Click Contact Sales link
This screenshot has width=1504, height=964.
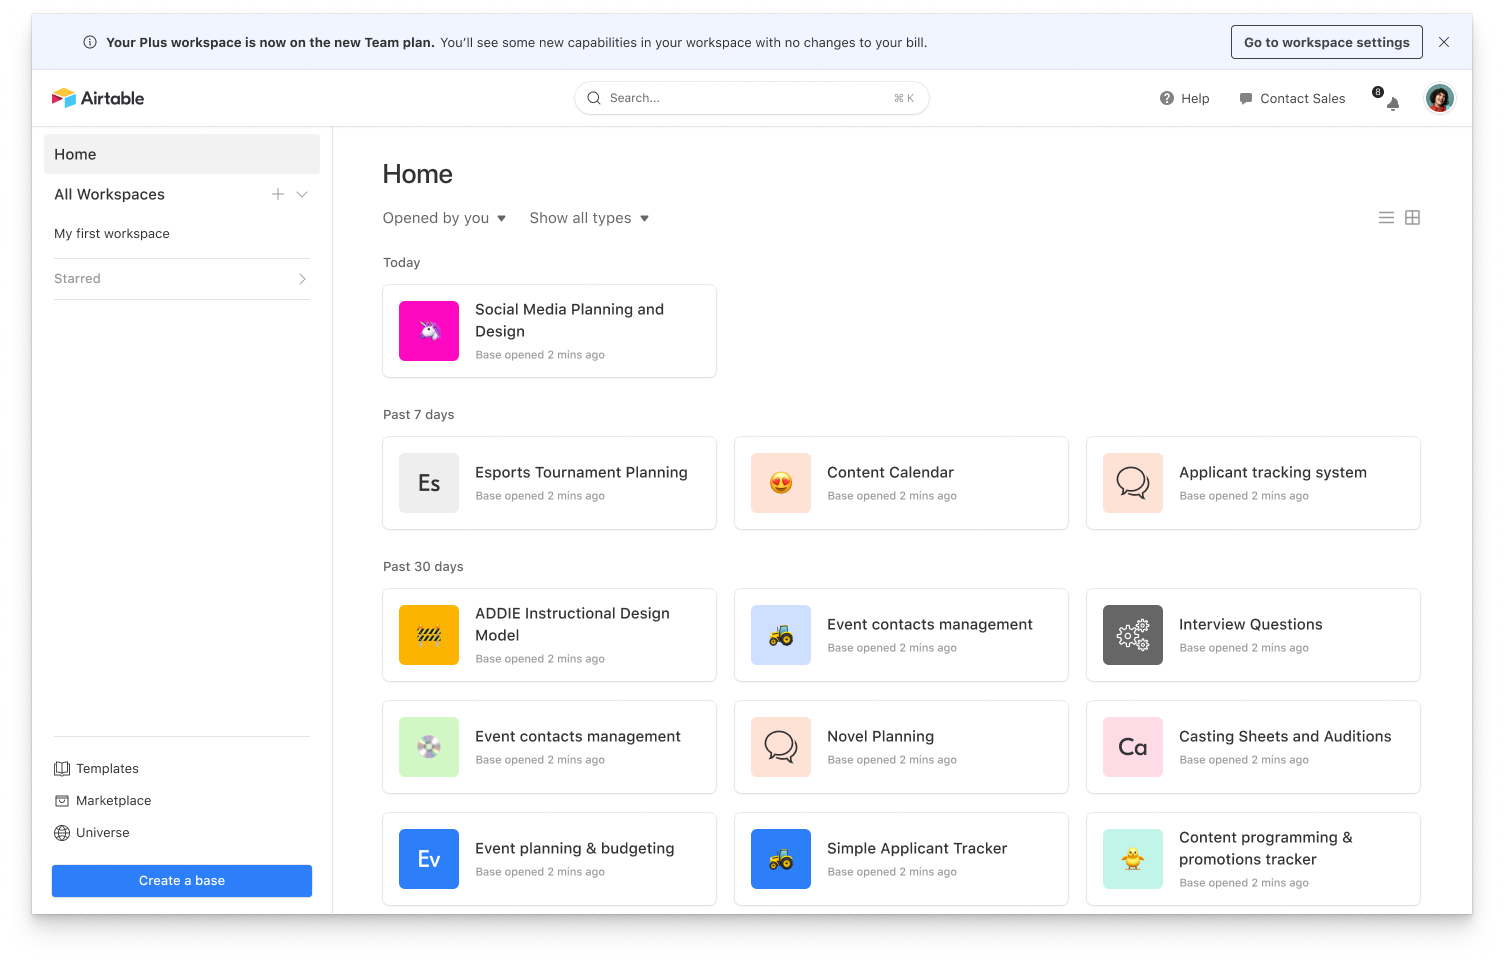1292,98
